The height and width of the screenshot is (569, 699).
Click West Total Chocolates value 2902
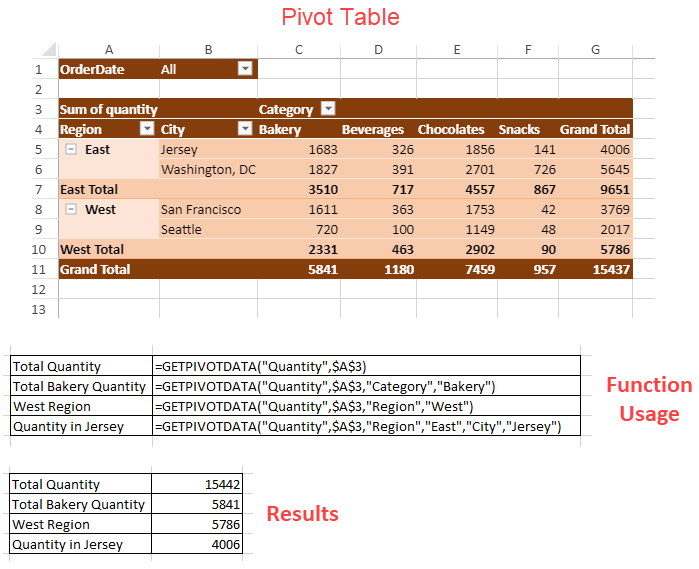457,249
